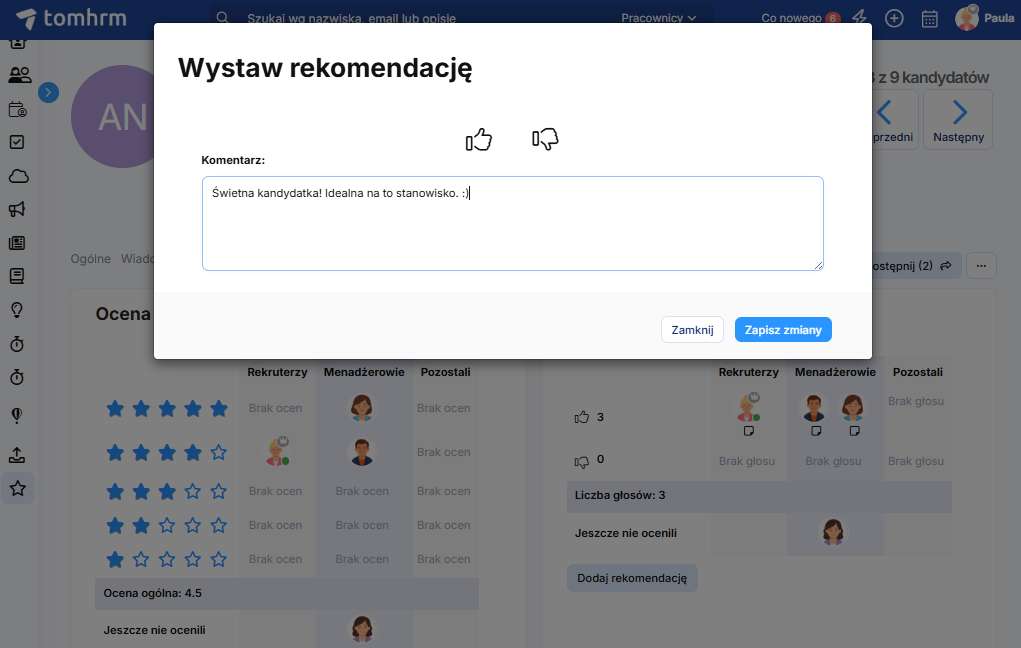Click the Zamknij button
The image size is (1021, 648).
pos(692,330)
